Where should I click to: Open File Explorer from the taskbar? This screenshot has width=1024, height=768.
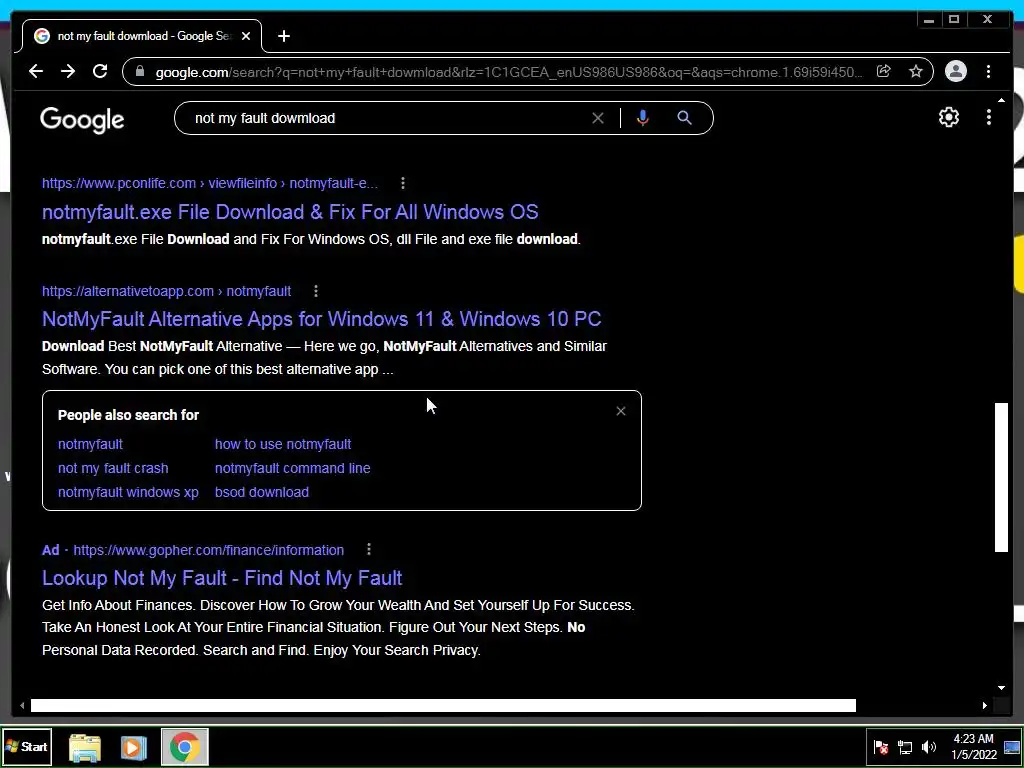[85, 748]
